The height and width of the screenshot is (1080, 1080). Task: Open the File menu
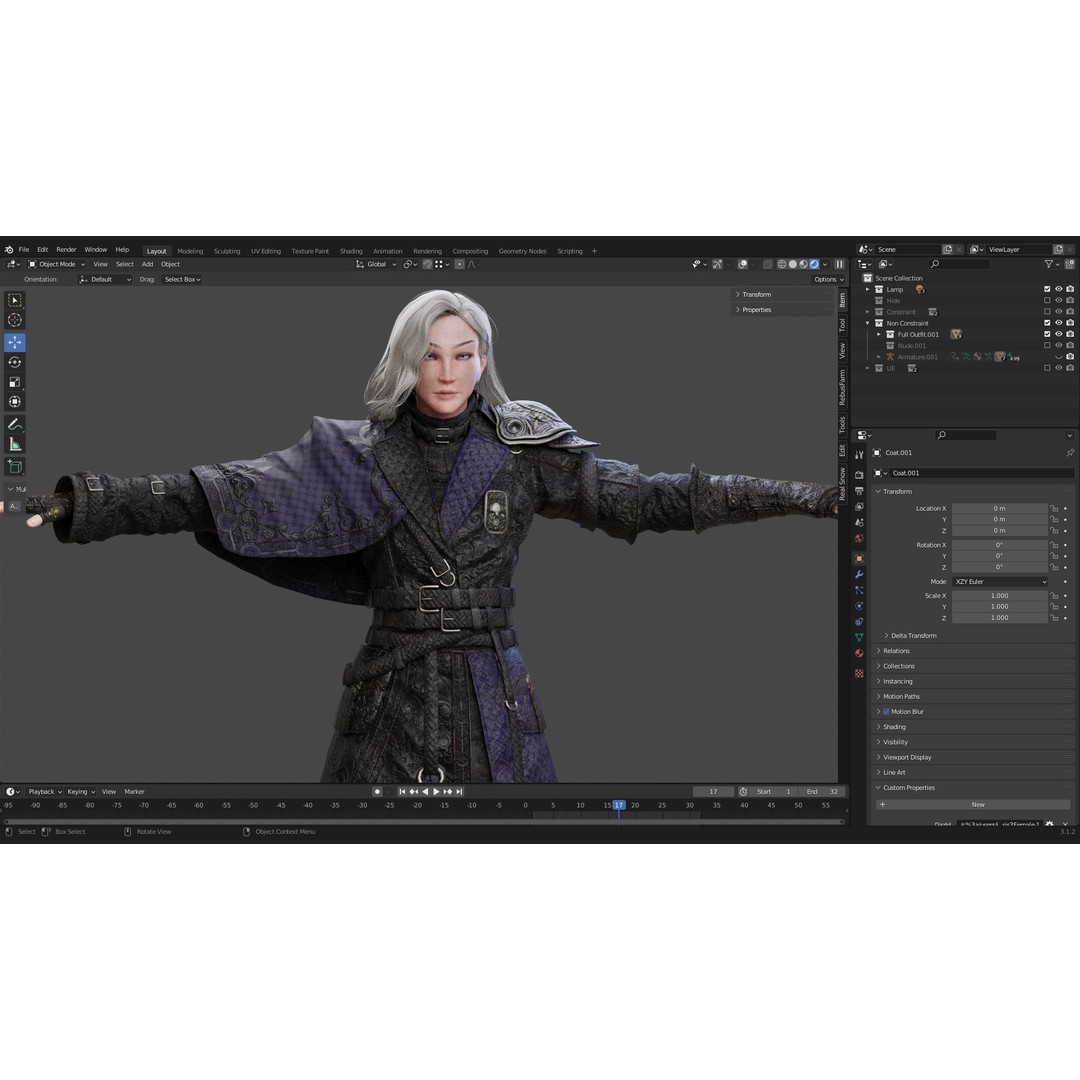(24, 250)
